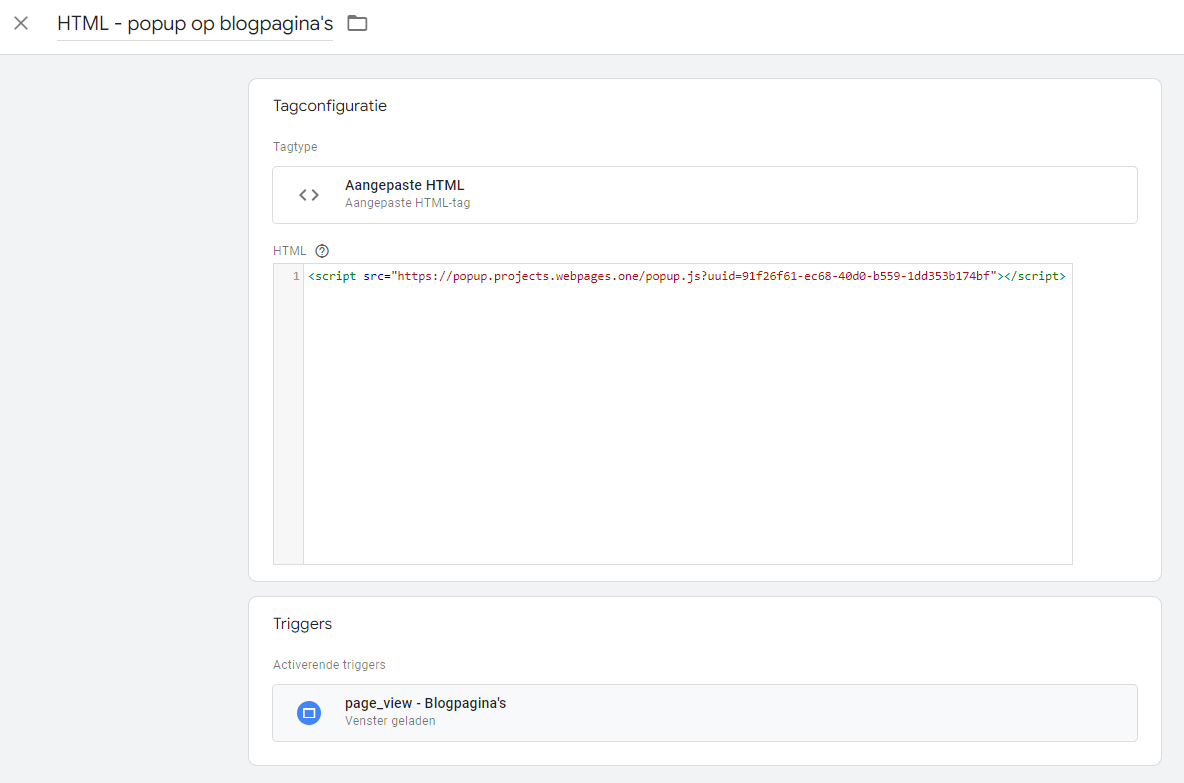The image size is (1184, 783).
Task: Close the tag editor with the X icon
Action: tap(21, 23)
